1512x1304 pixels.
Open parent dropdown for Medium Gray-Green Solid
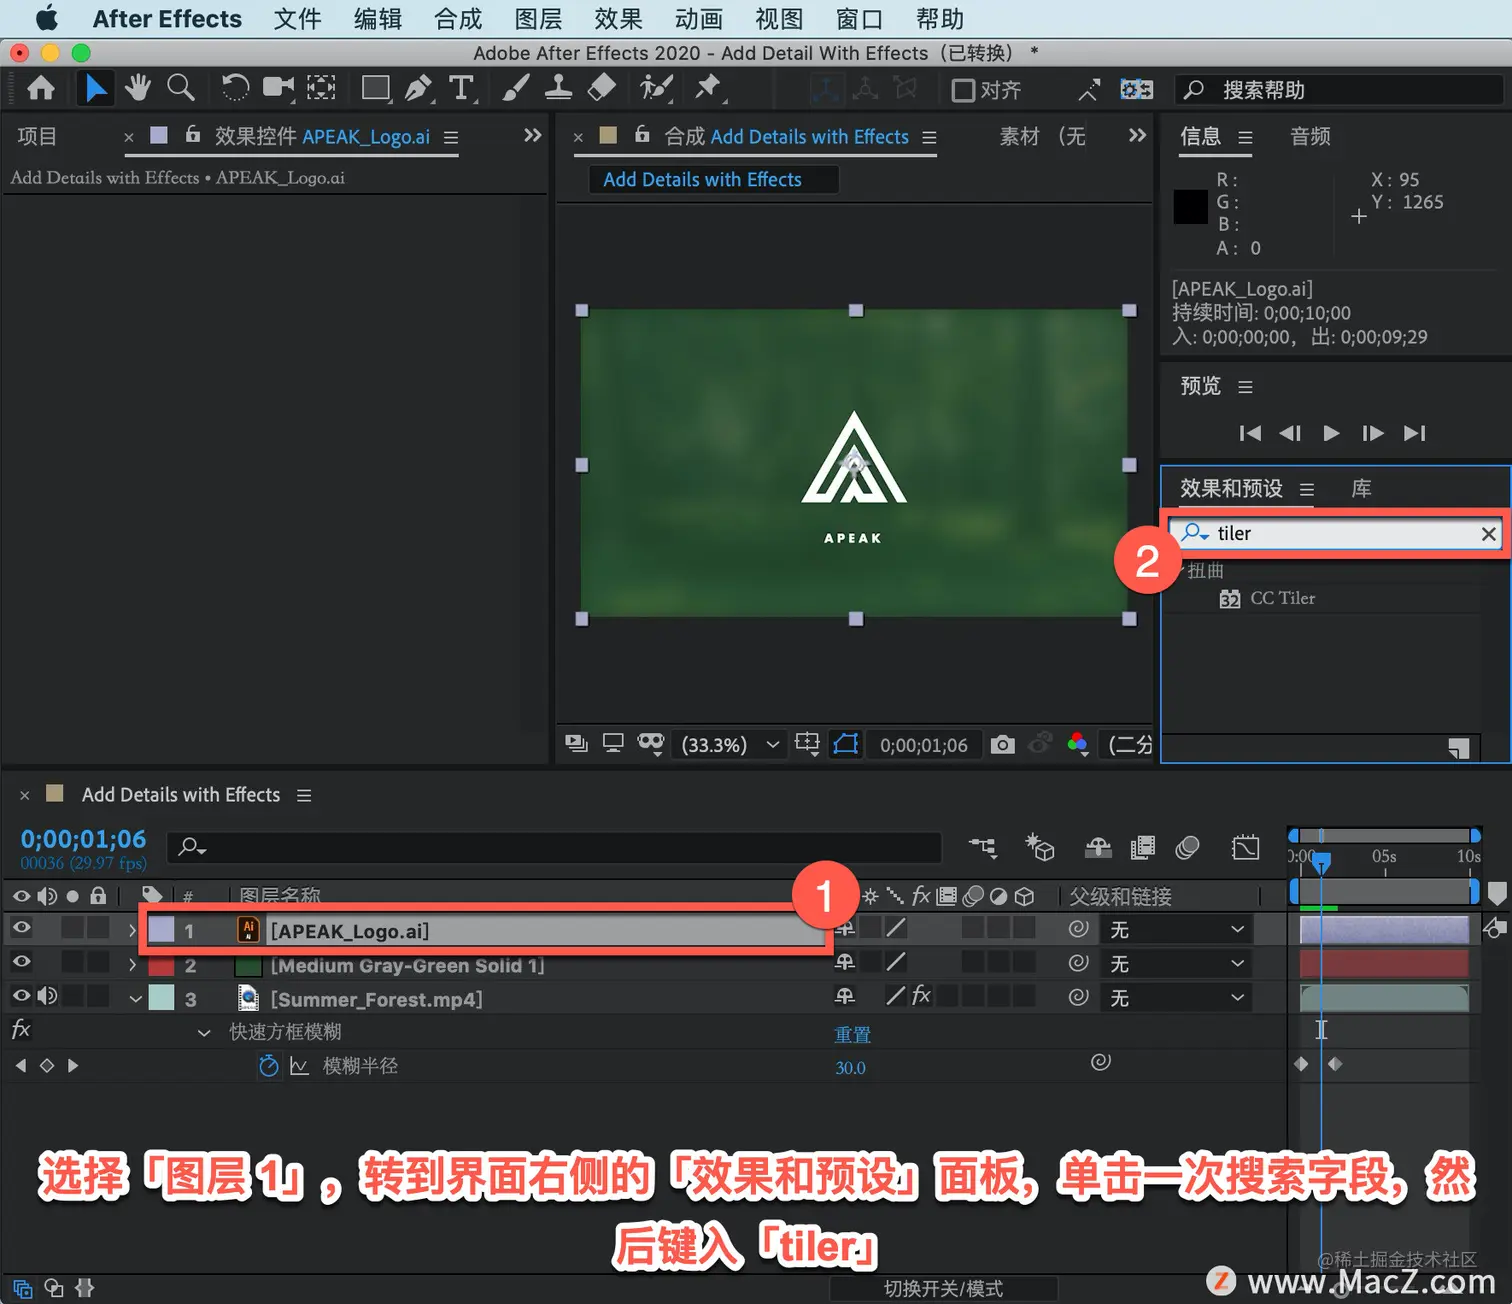click(1177, 964)
